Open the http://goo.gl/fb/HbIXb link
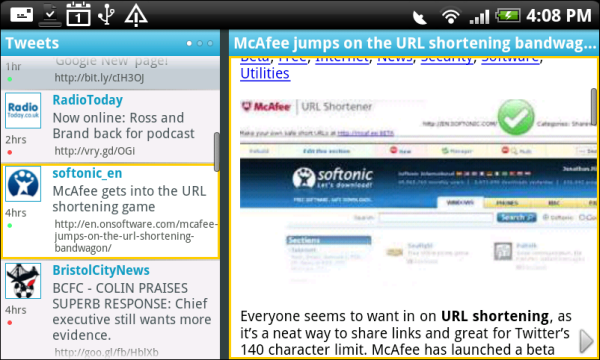Image resolution: width=600 pixels, height=360 pixels. (x=106, y=352)
